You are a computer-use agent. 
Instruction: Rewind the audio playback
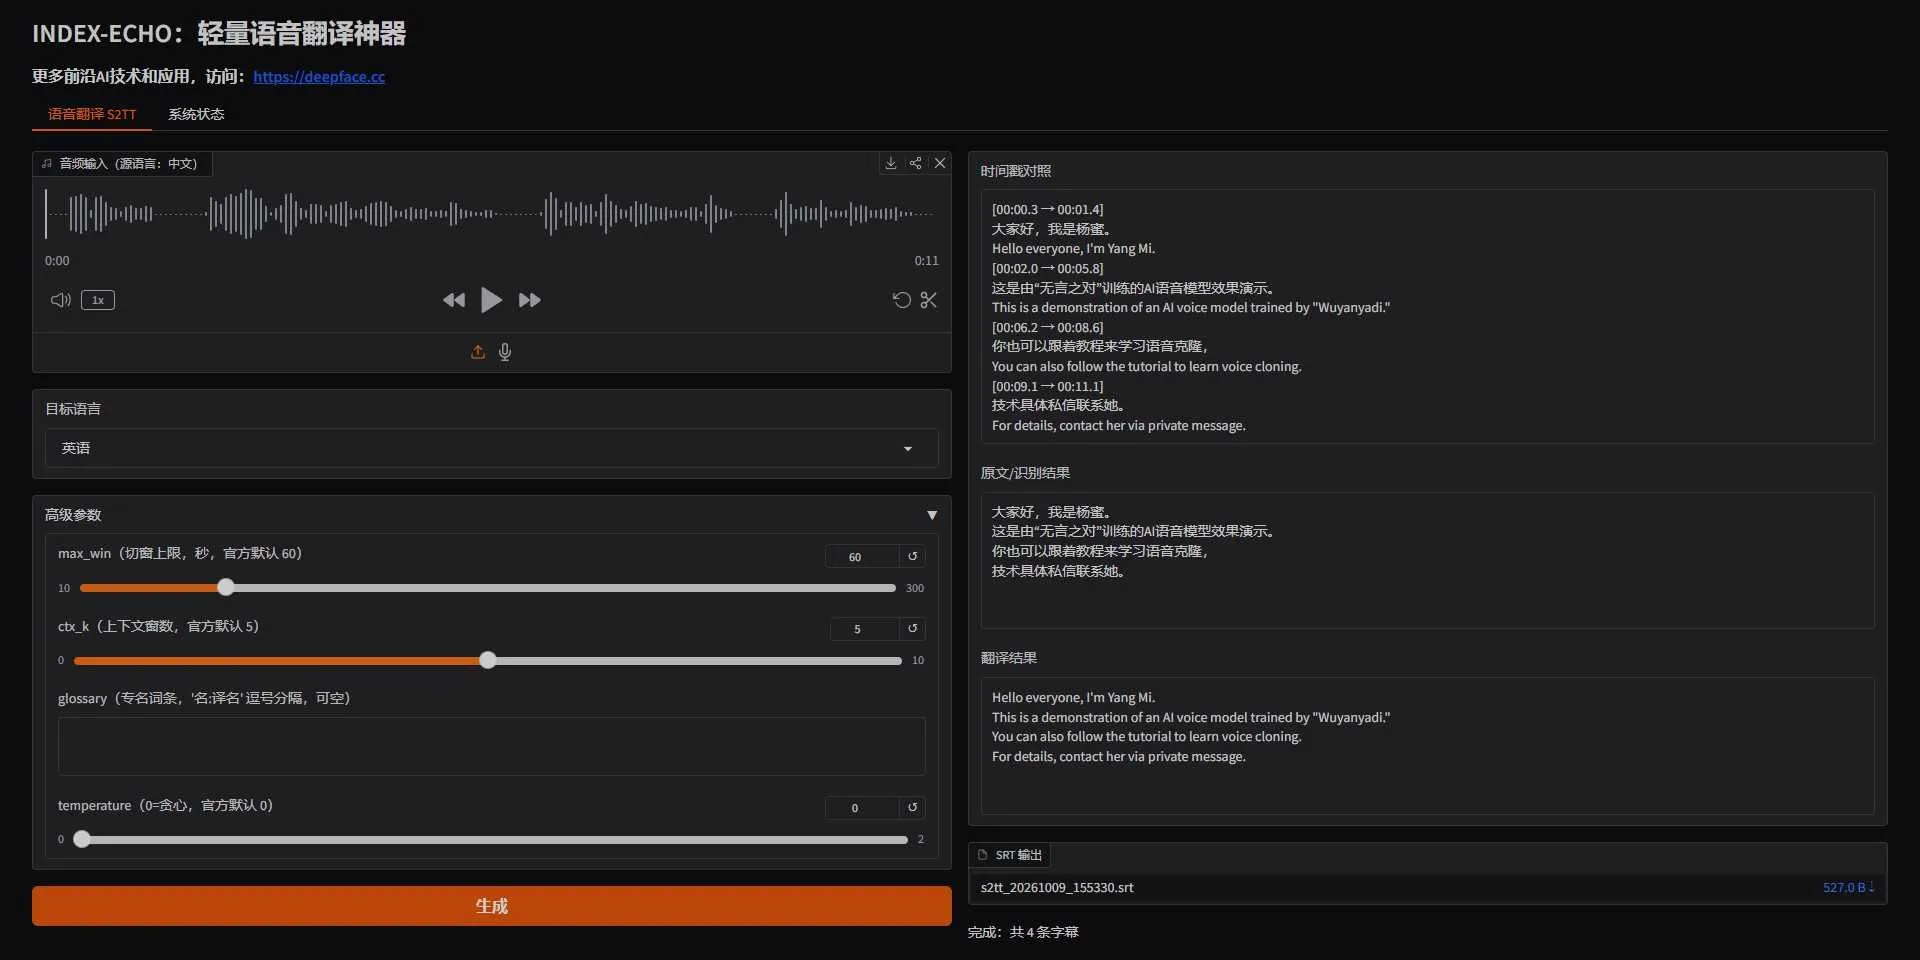[x=454, y=300]
